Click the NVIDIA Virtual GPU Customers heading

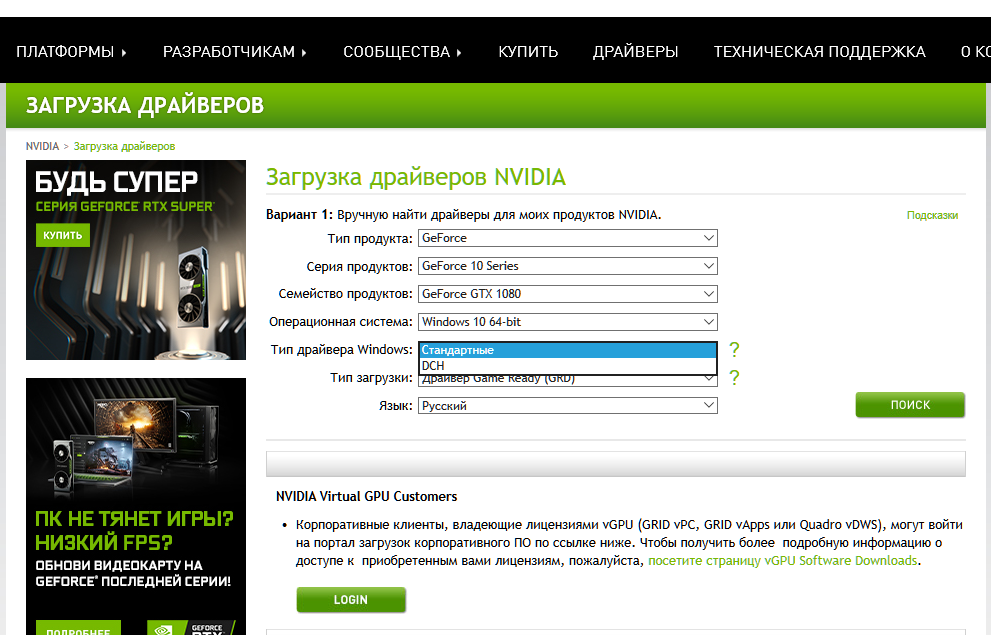pos(366,497)
